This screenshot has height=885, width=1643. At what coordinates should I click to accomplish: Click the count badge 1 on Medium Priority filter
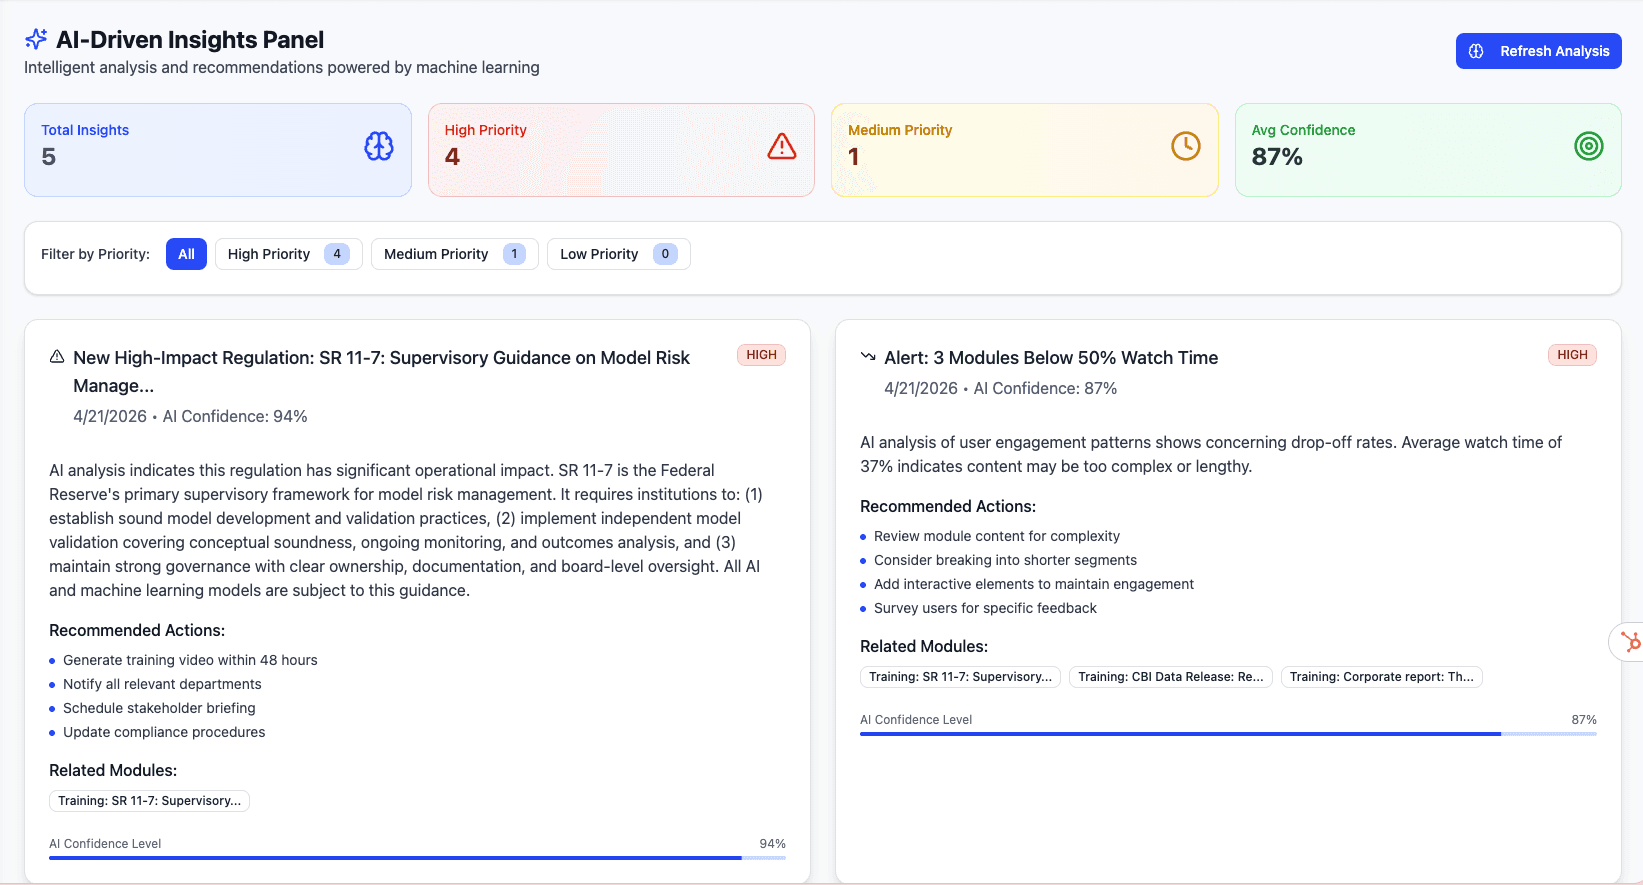pyautogui.click(x=514, y=254)
